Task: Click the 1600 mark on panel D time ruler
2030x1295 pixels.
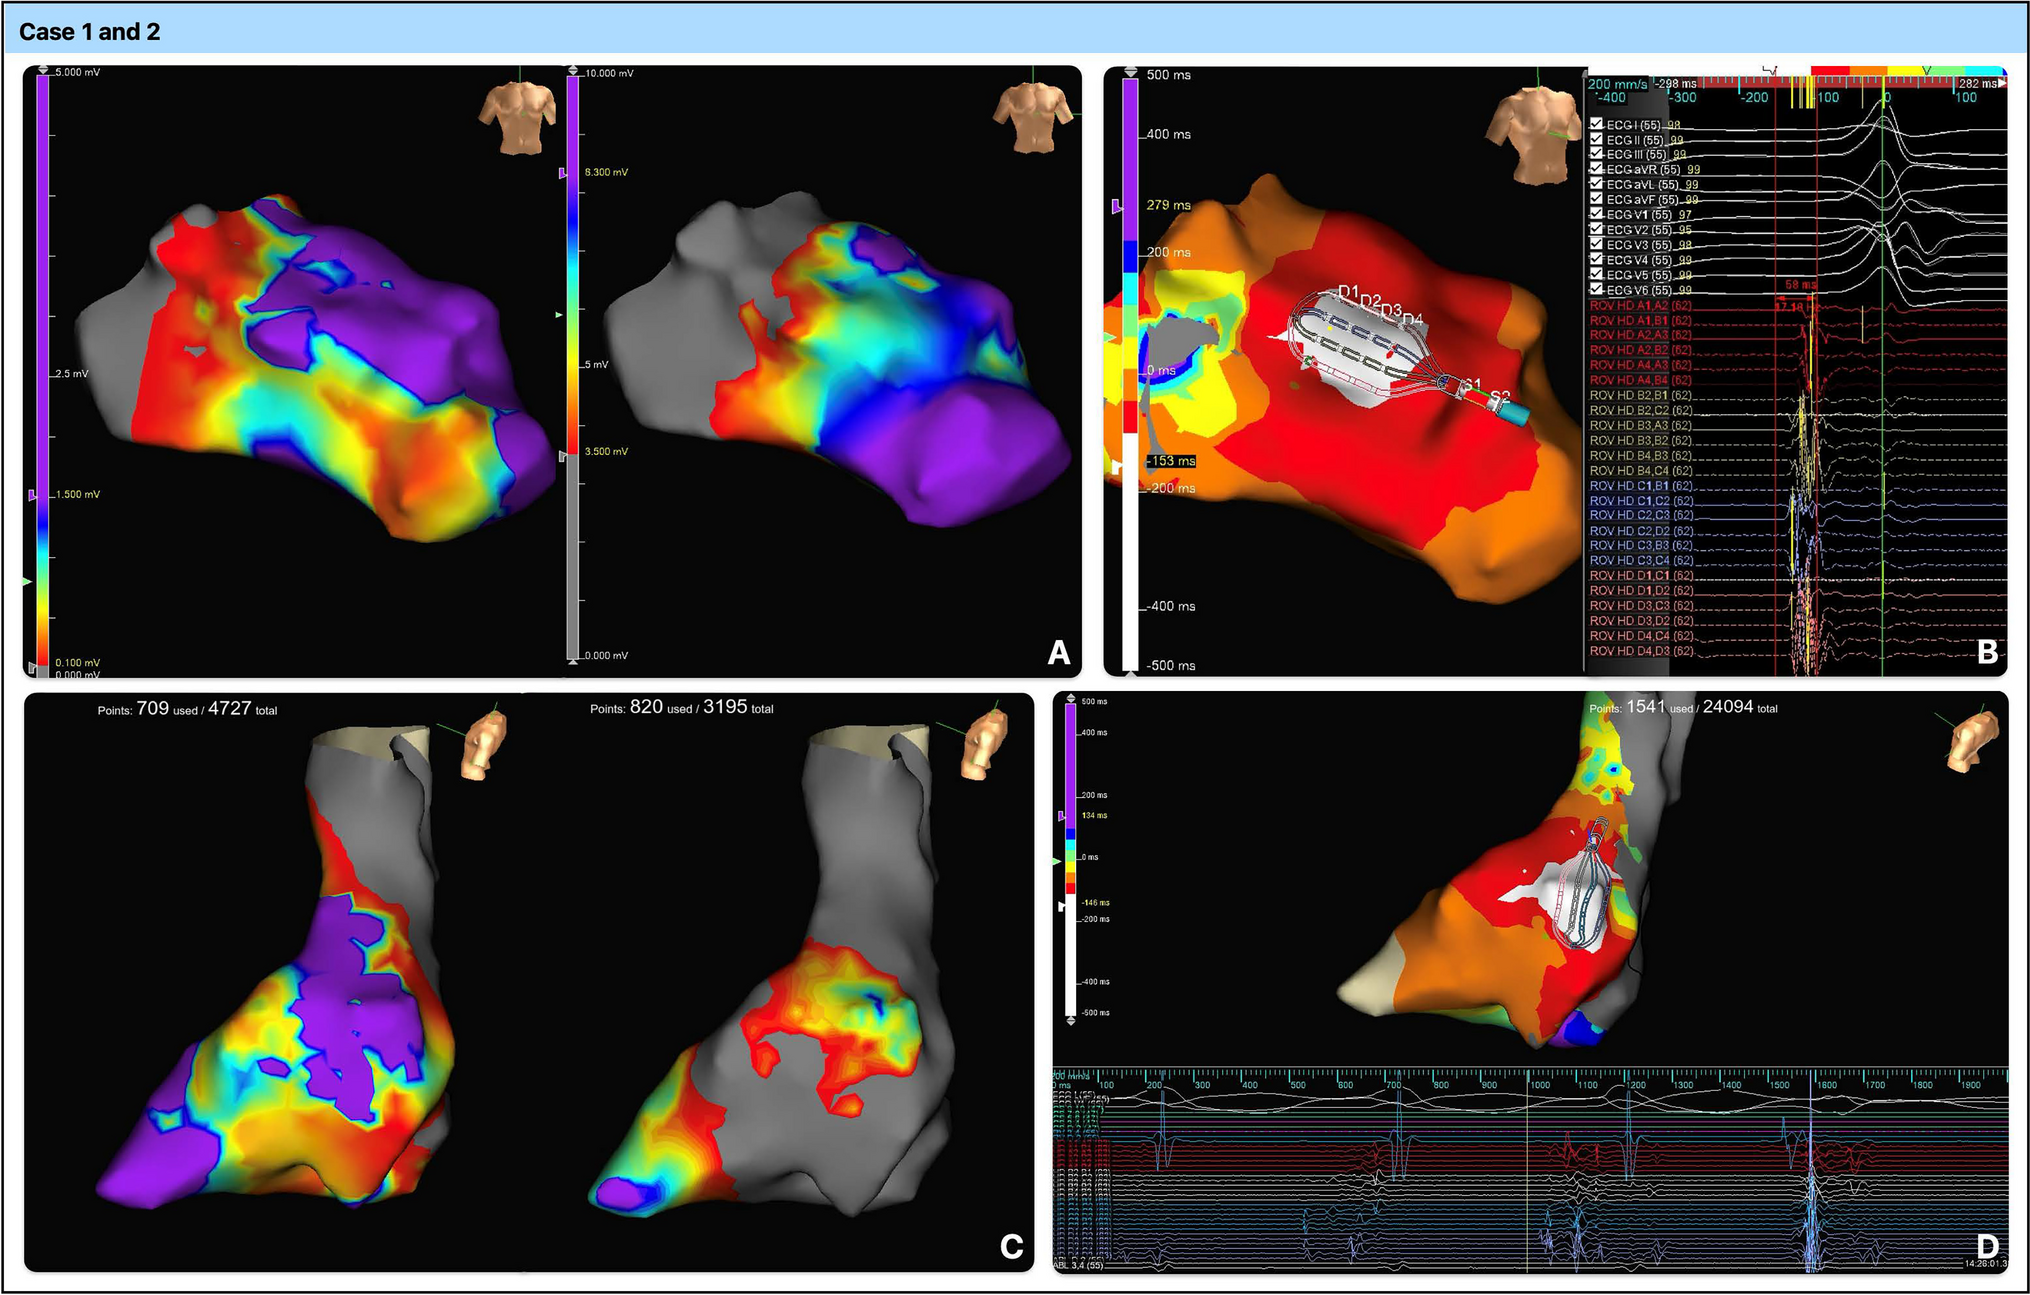Action: [1826, 1085]
